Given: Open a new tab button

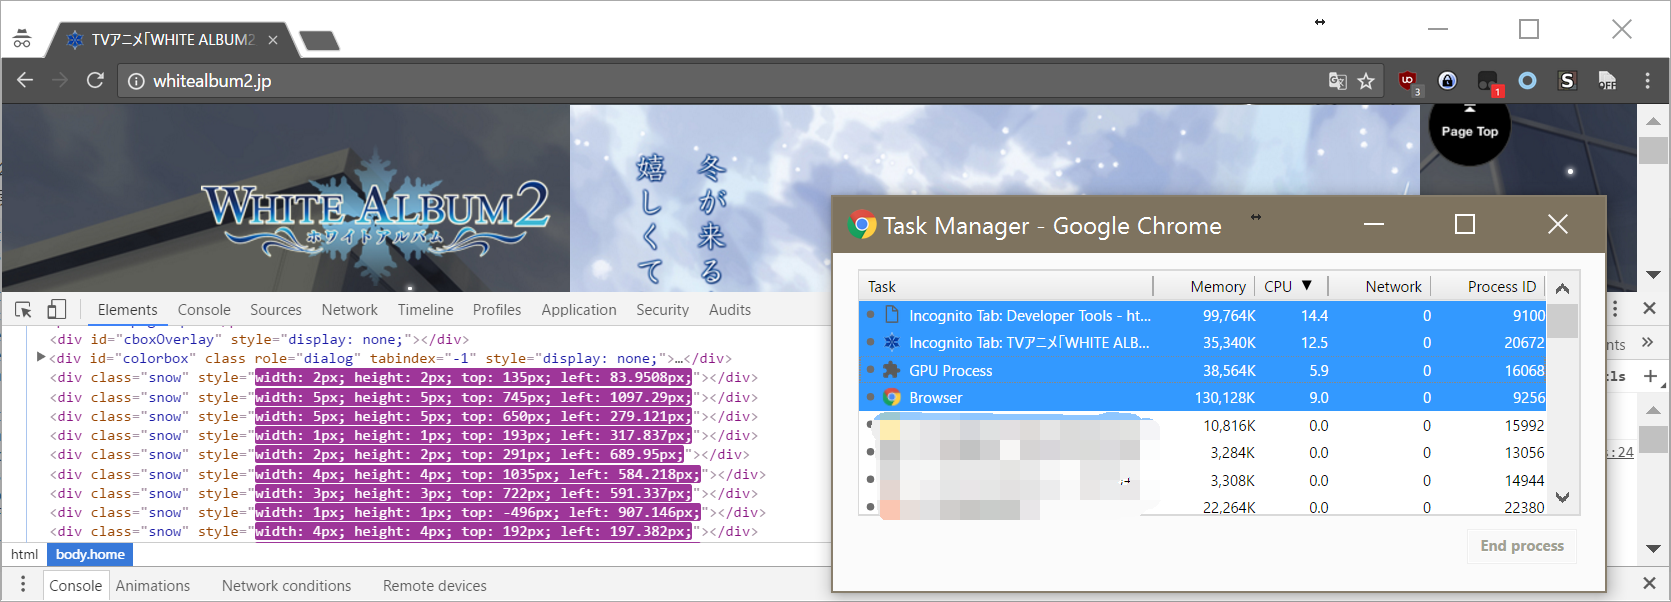Looking at the screenshot, I should point(319,40).
